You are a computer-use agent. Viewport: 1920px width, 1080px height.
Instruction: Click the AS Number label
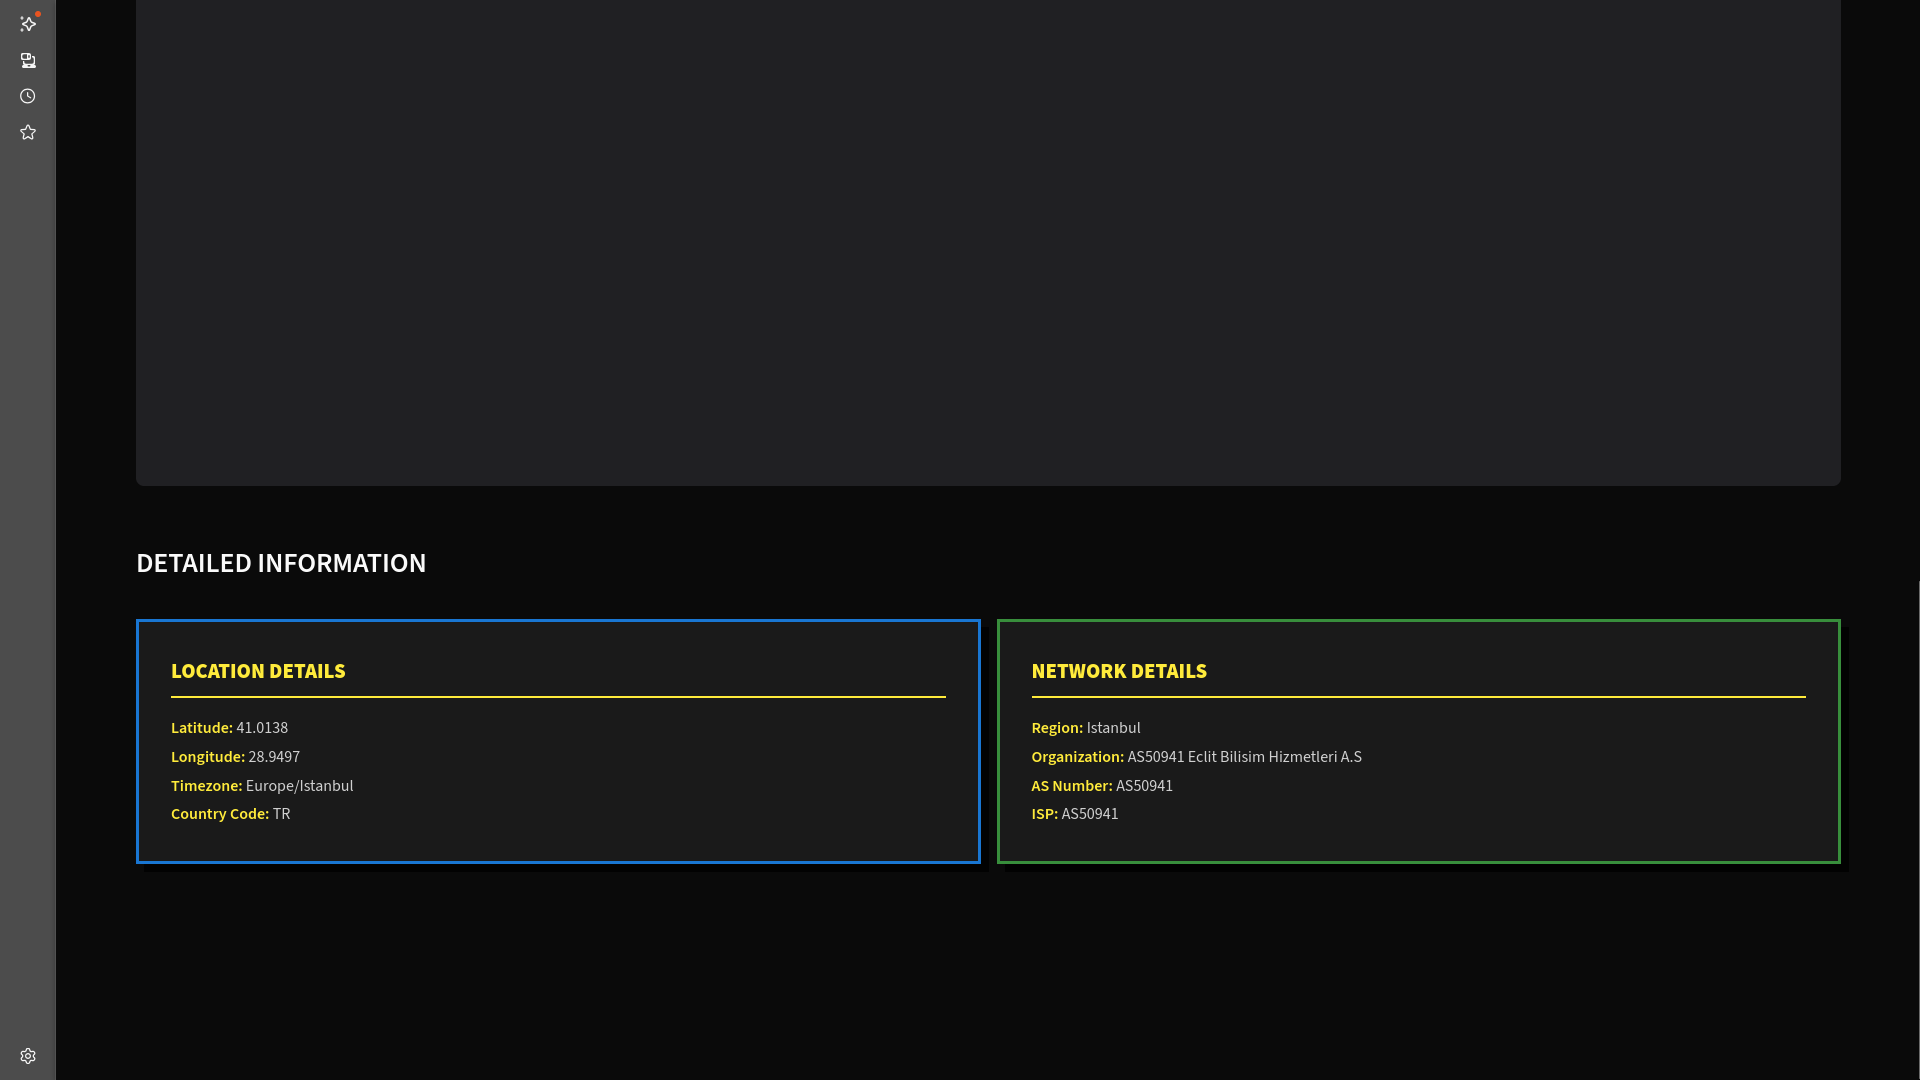[x=1071, y=786]
